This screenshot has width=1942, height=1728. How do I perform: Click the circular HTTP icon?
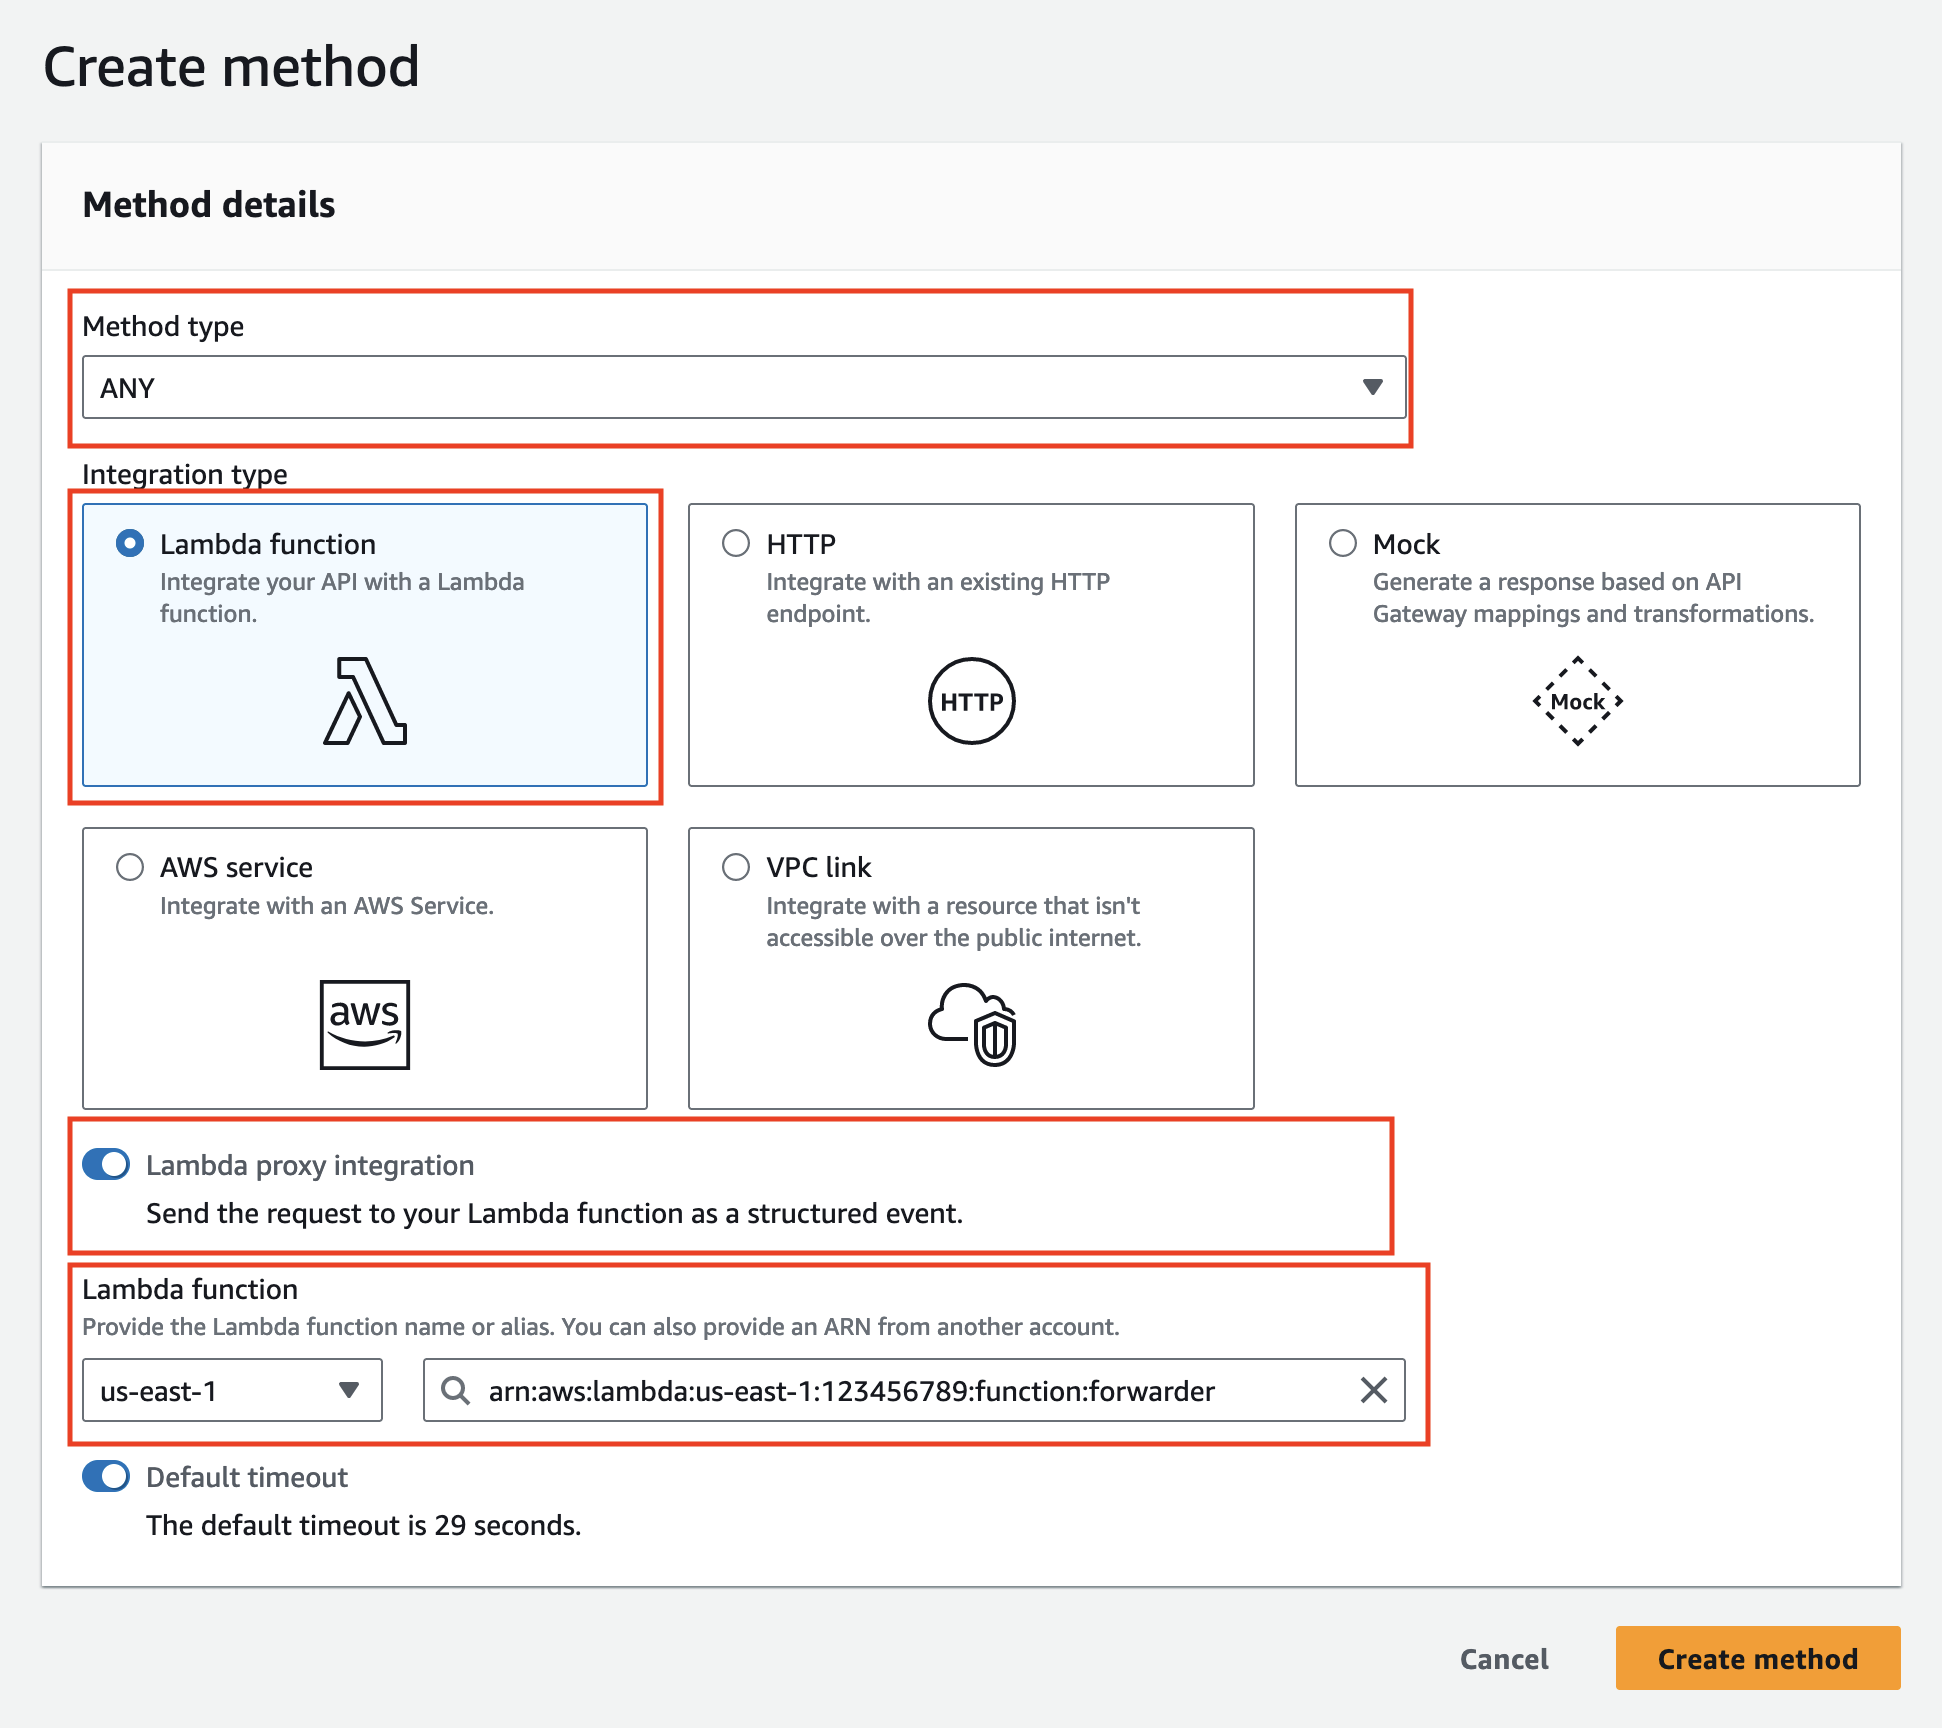click(x=972, y=701)
